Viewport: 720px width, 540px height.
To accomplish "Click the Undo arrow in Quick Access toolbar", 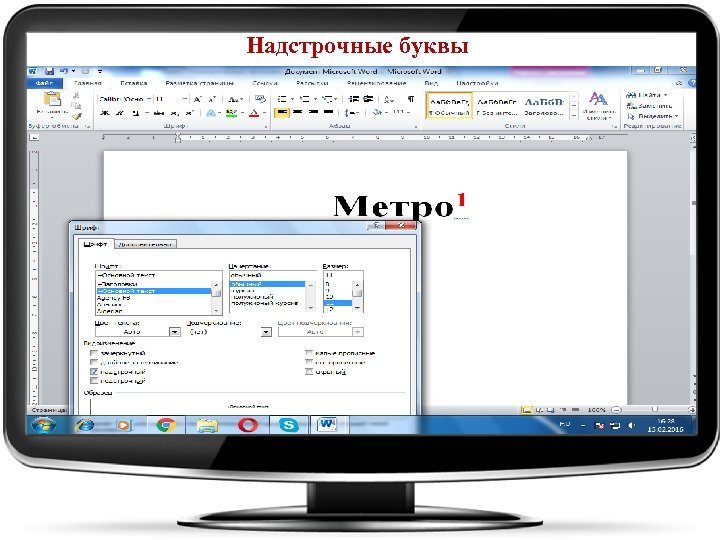I will click(x=64, y=72).
